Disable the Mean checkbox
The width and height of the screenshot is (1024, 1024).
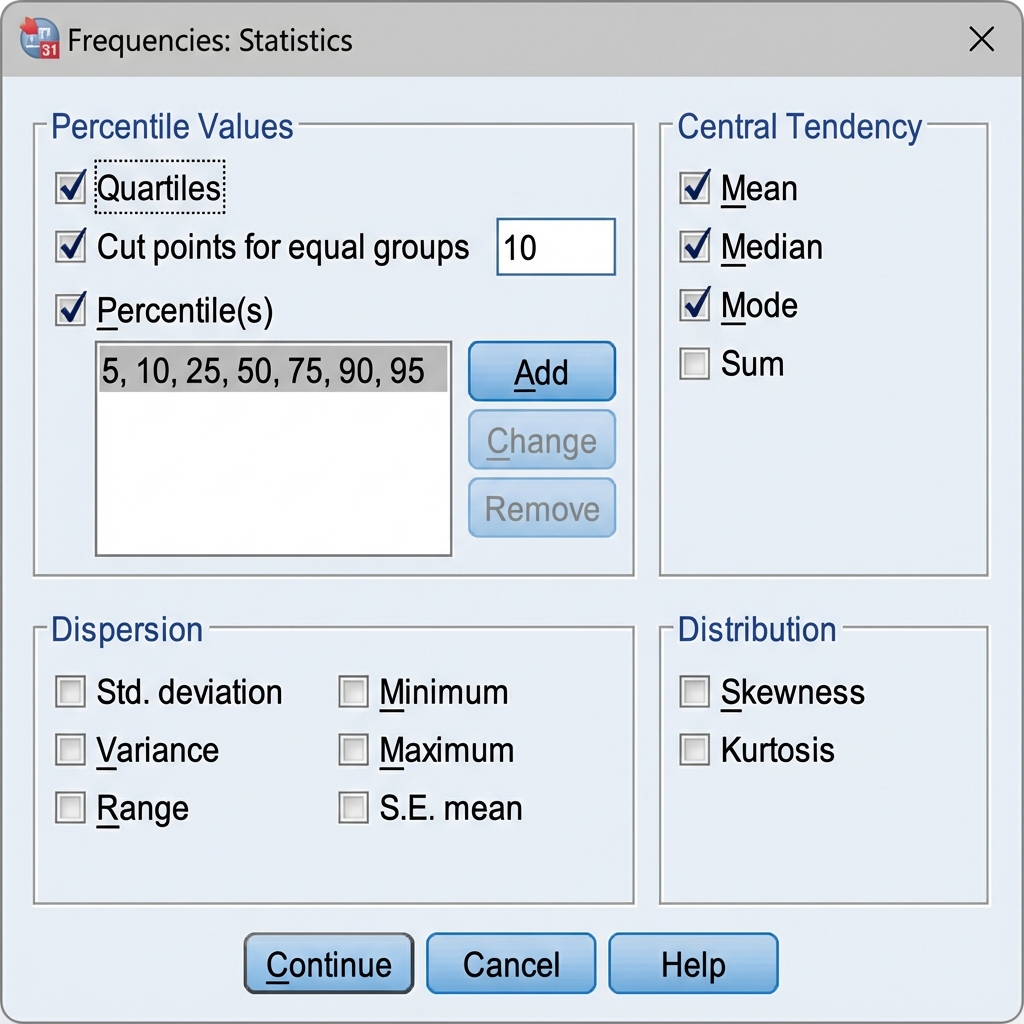[694, 188]
